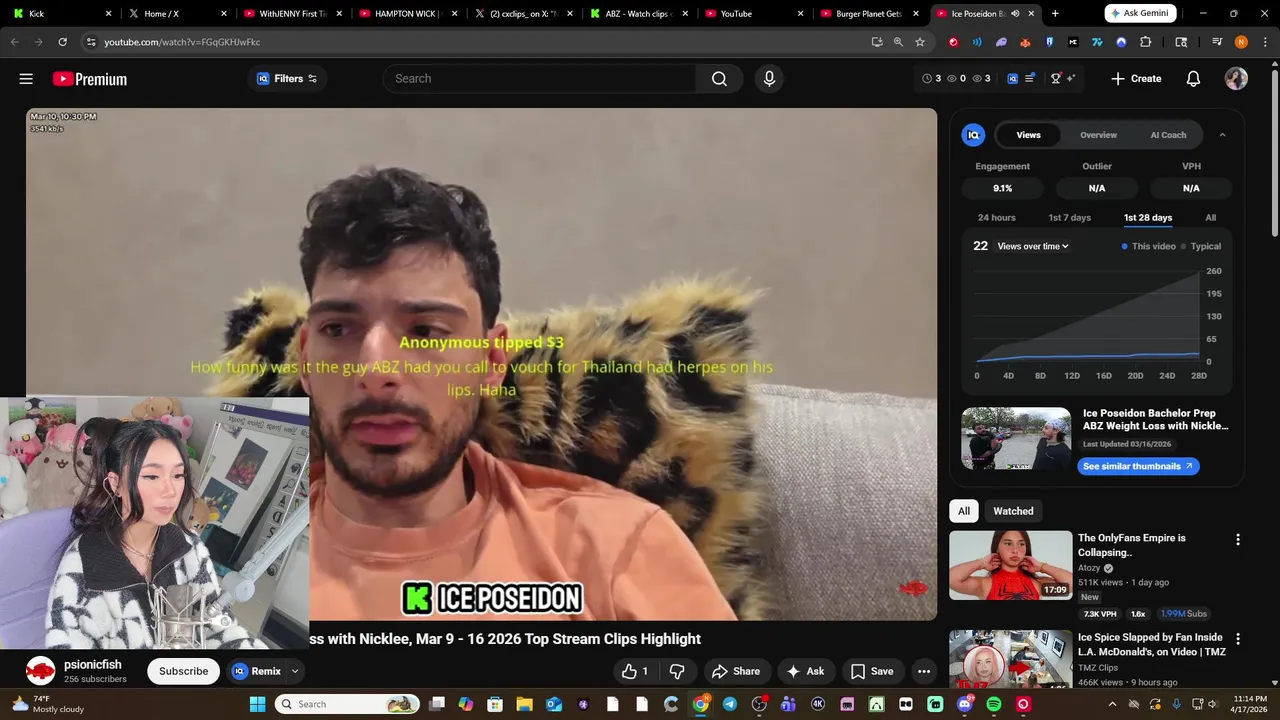Open the Remix dropdown arrow
Image resolution: width=1280 pixels, height=720 pixels.
[295, 671]
